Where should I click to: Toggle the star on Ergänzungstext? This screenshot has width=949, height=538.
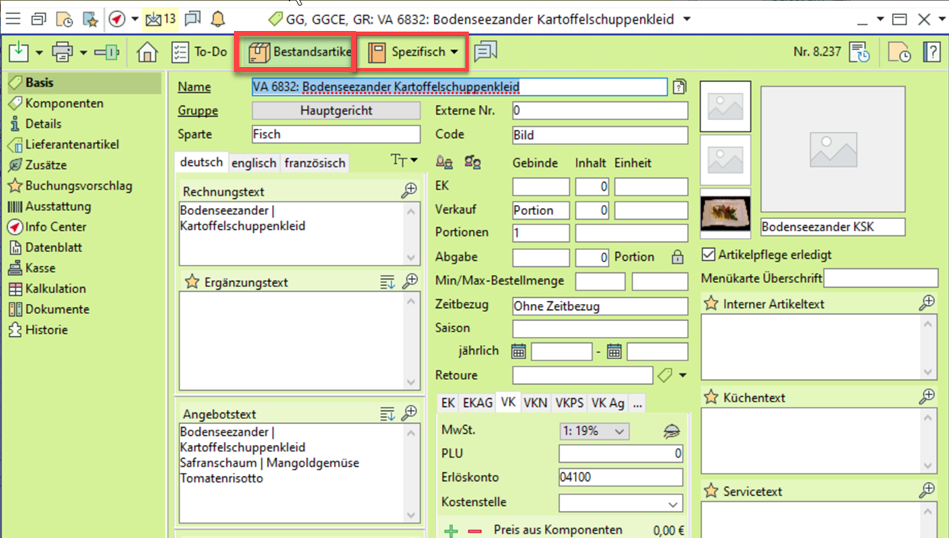(x=192, y=282)
